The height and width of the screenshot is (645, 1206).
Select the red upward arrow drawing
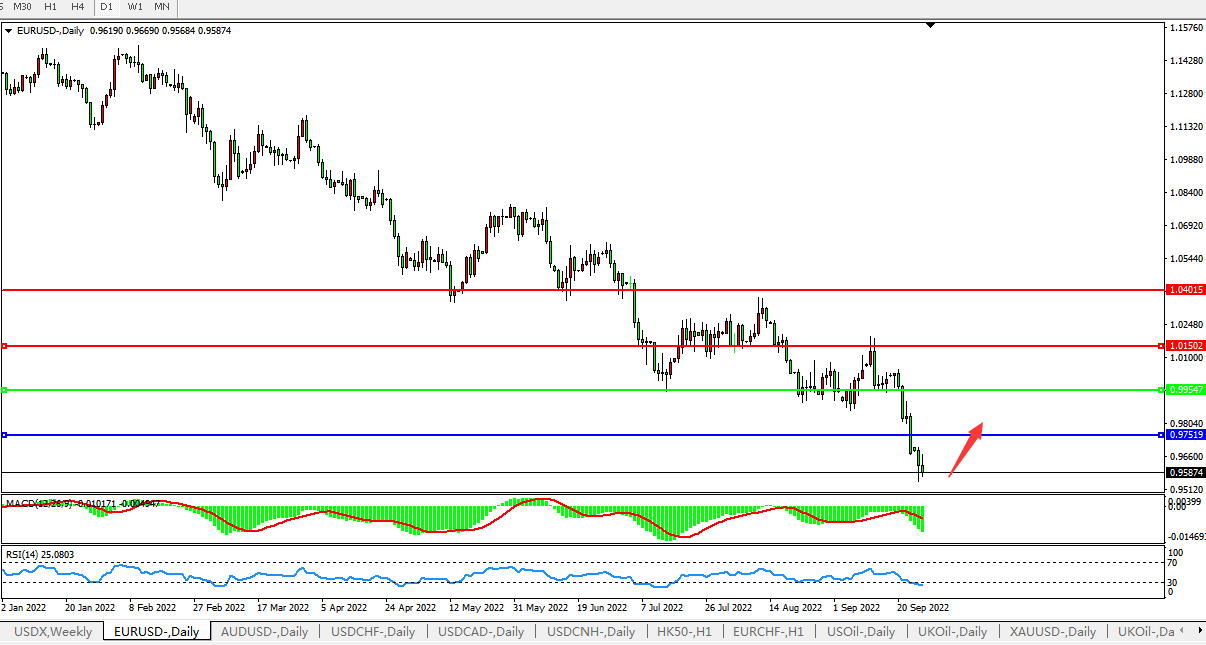click(x=965, y=449)
